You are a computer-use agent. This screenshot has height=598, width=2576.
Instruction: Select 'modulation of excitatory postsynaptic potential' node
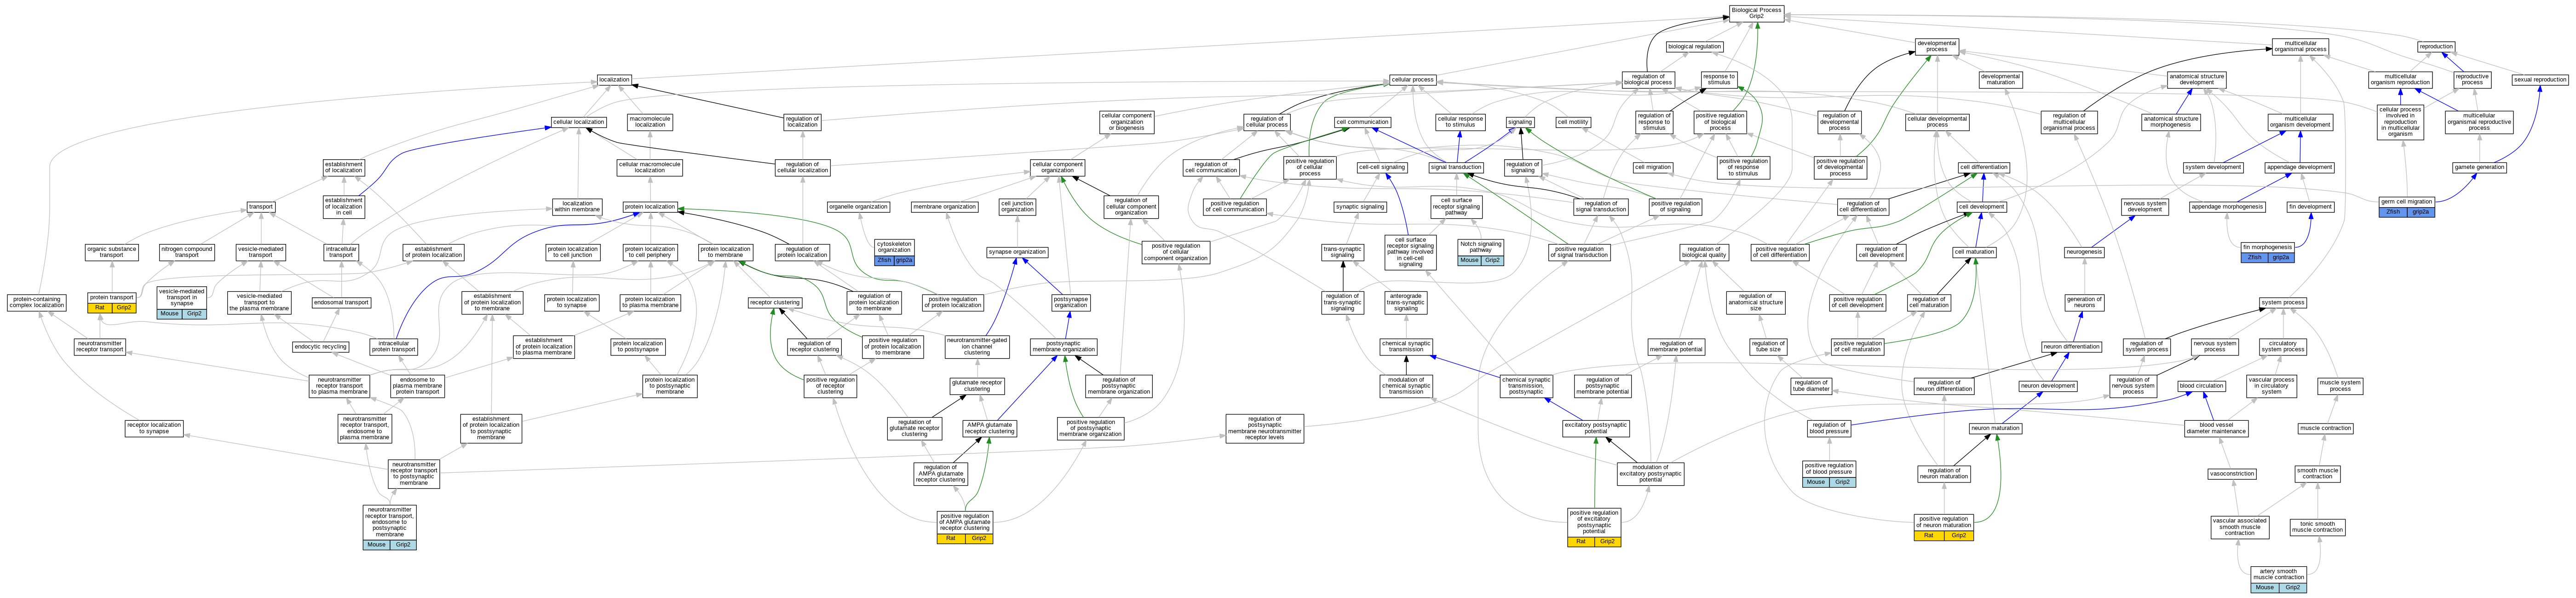[x=1649, y=474]
